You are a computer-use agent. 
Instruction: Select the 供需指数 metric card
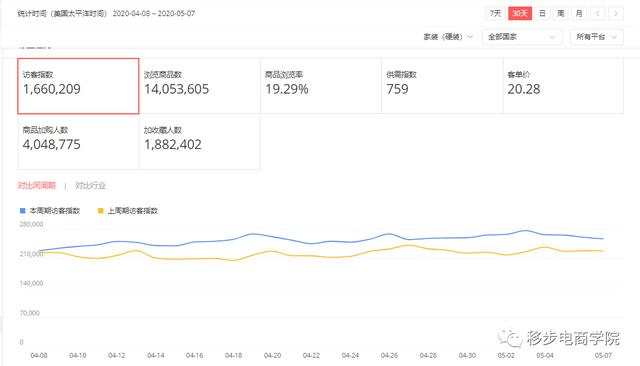442,86
